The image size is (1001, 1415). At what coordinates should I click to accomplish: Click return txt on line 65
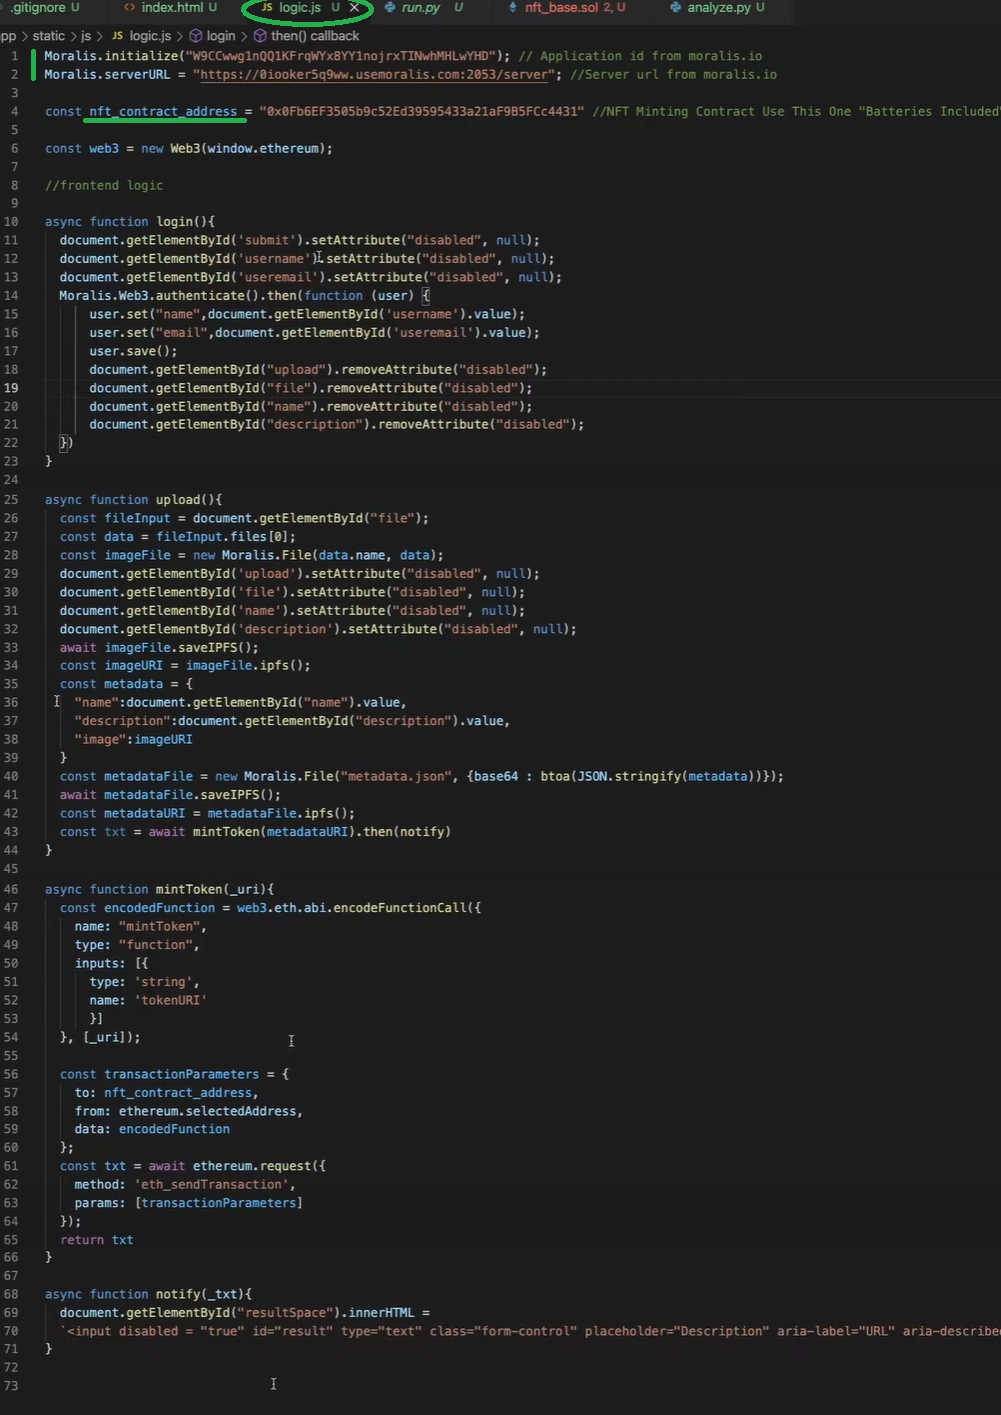(96, 1241)
